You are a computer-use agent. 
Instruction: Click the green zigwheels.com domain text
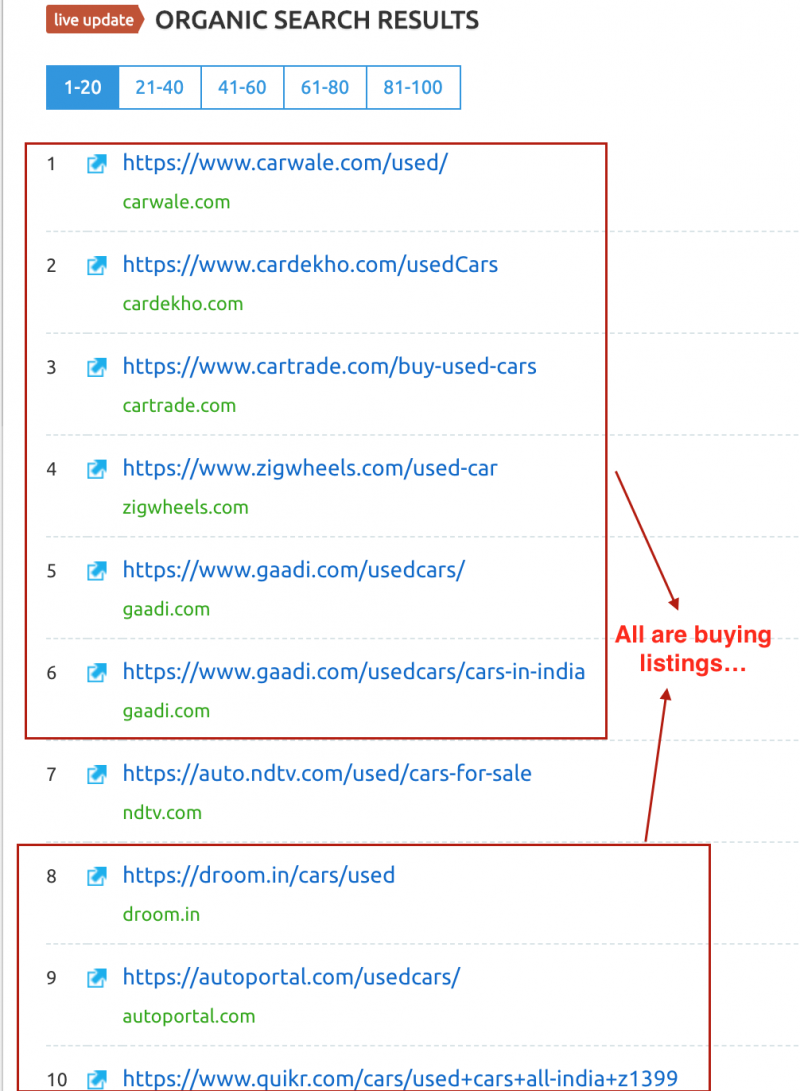pyautogui.click(x=186, y=508)
